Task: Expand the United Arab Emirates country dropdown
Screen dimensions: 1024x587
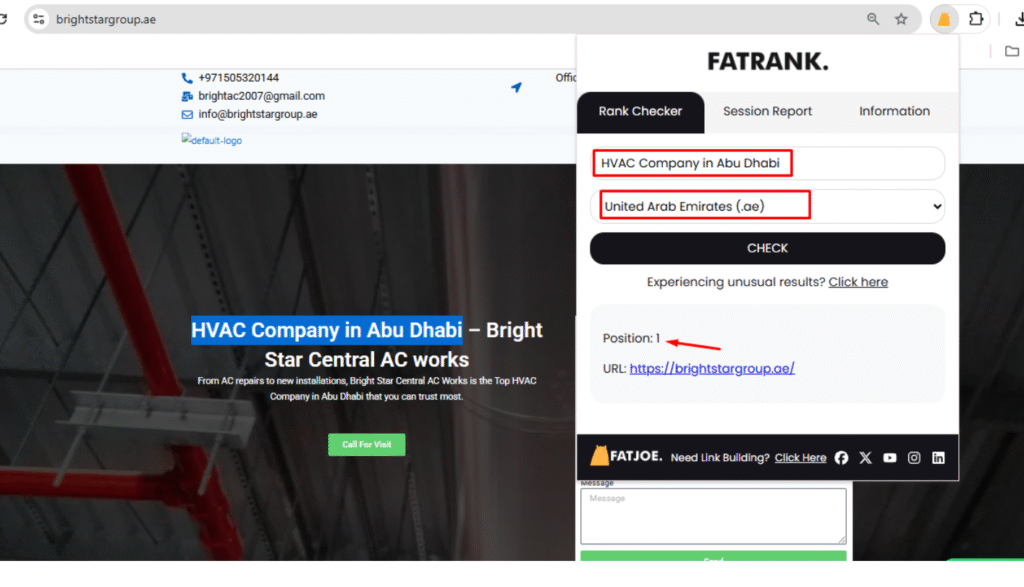Action: click(767, 206)
